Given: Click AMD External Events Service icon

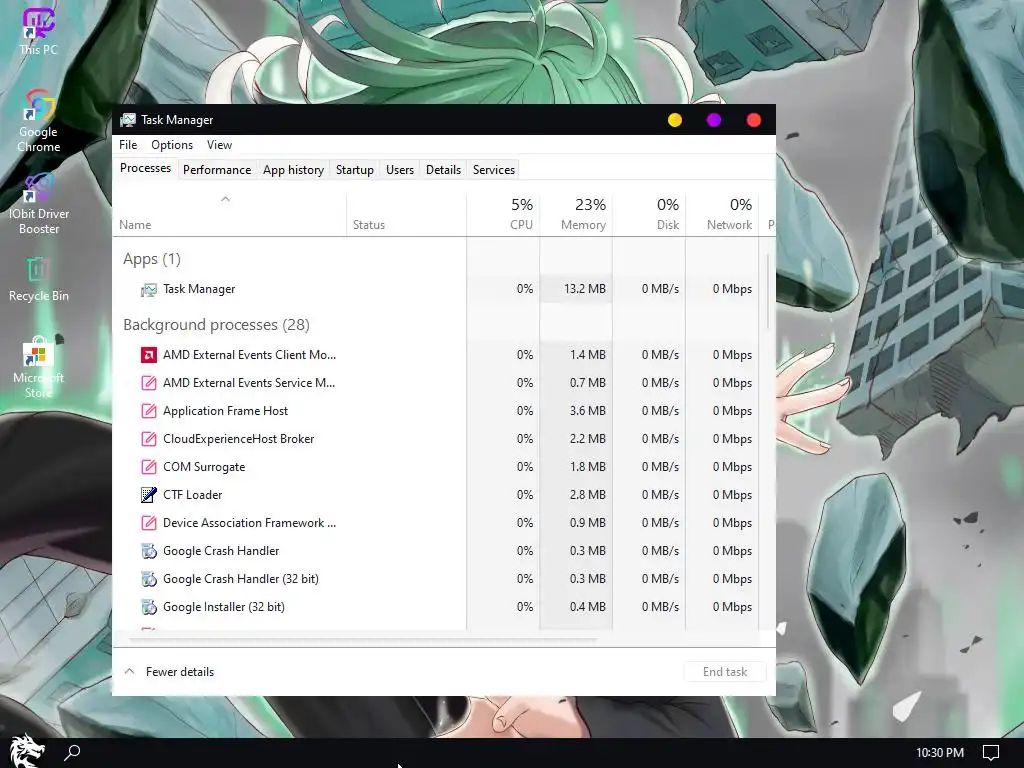Looking at the screenshot, I should (149, 383).
